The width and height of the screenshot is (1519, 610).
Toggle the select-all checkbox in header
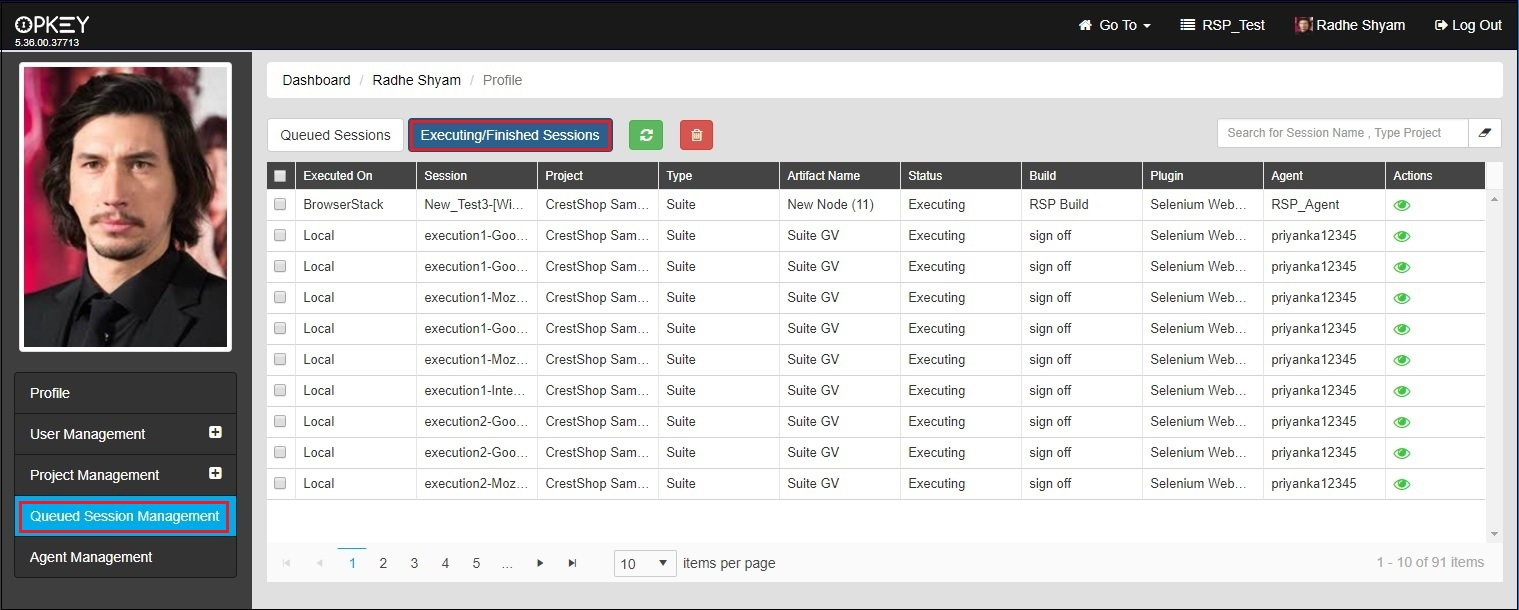(280, 176)
